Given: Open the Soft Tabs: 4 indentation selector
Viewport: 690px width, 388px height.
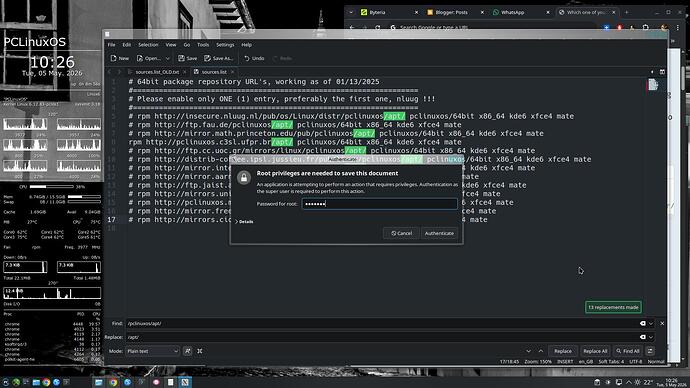Looking at the screenshot, I should click(x=611, y=362).
